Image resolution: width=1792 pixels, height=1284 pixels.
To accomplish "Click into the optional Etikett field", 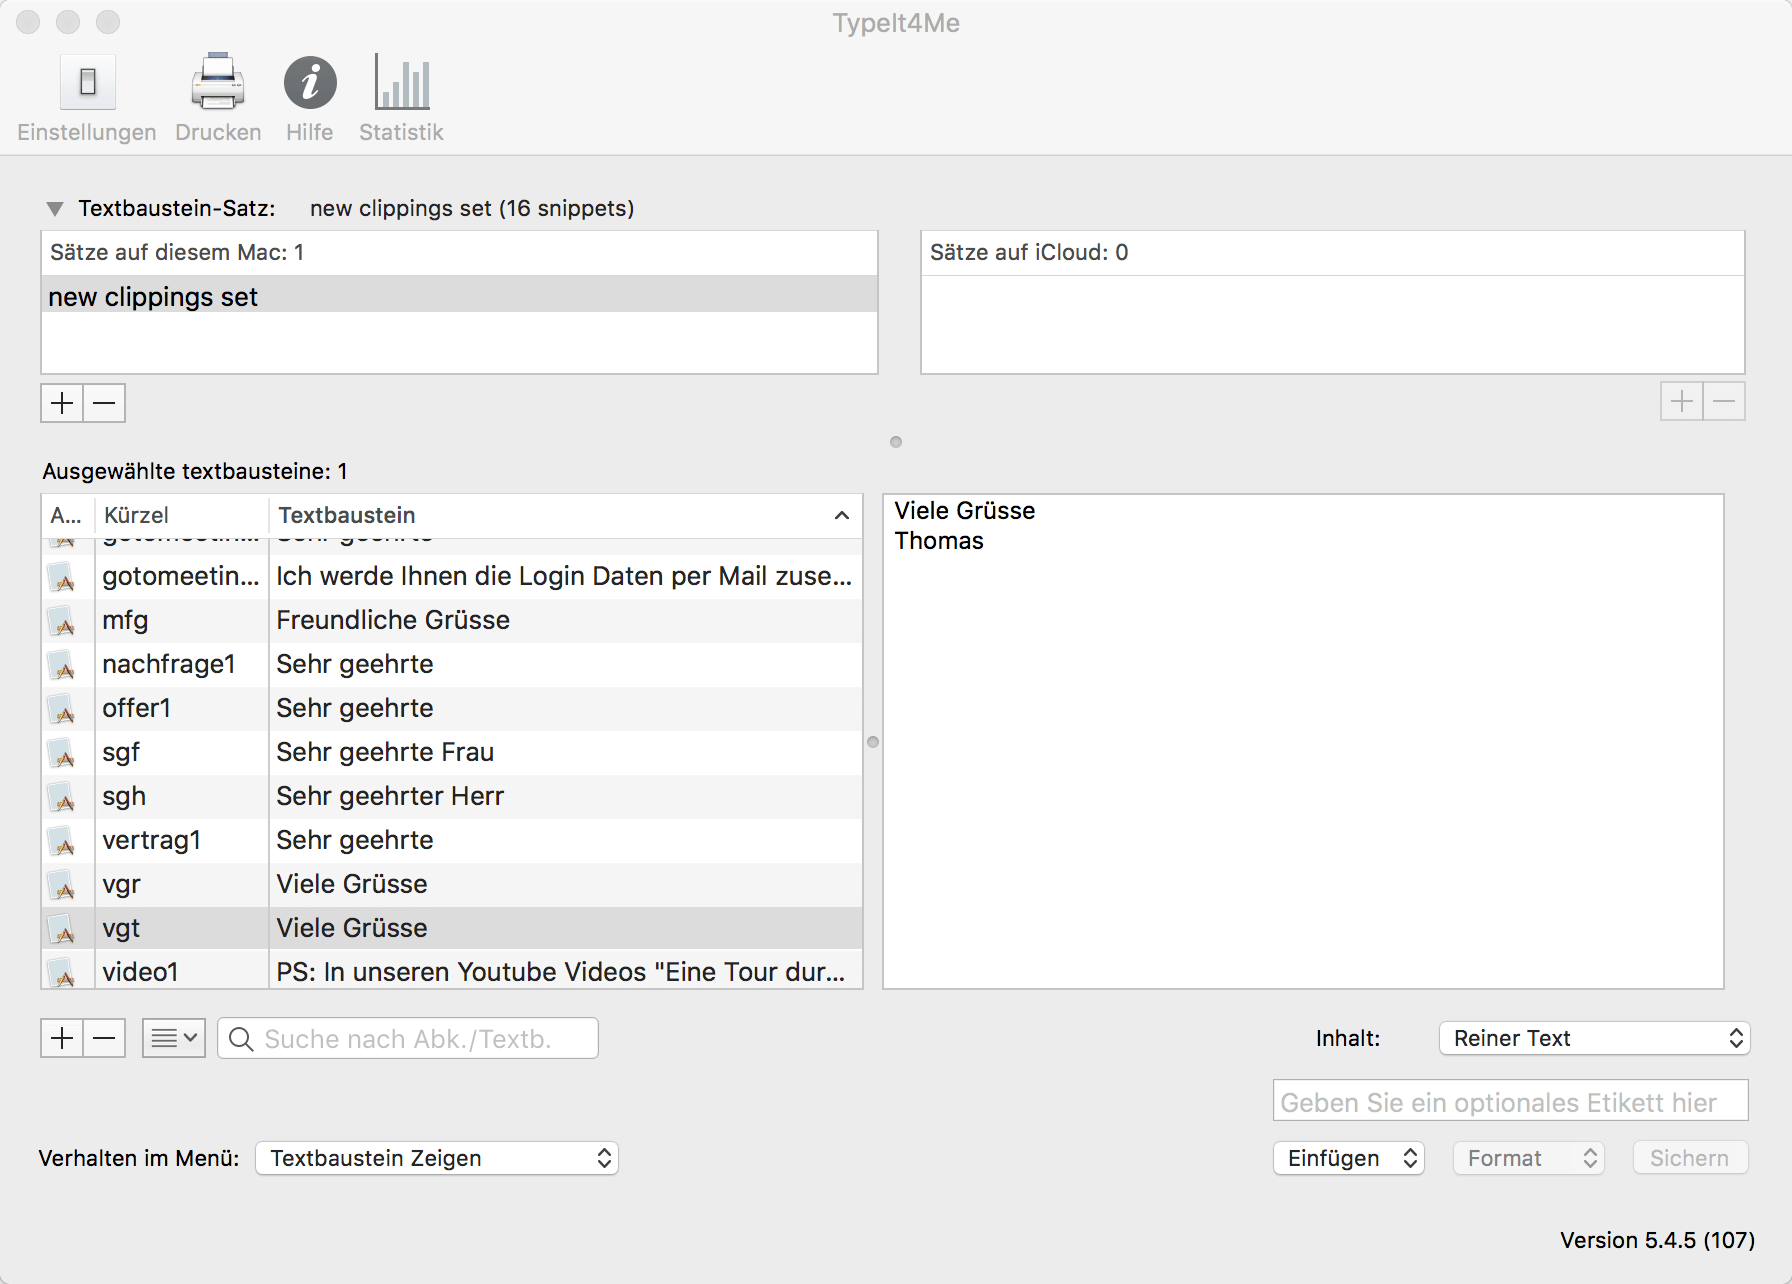I will (1510, 1102).
